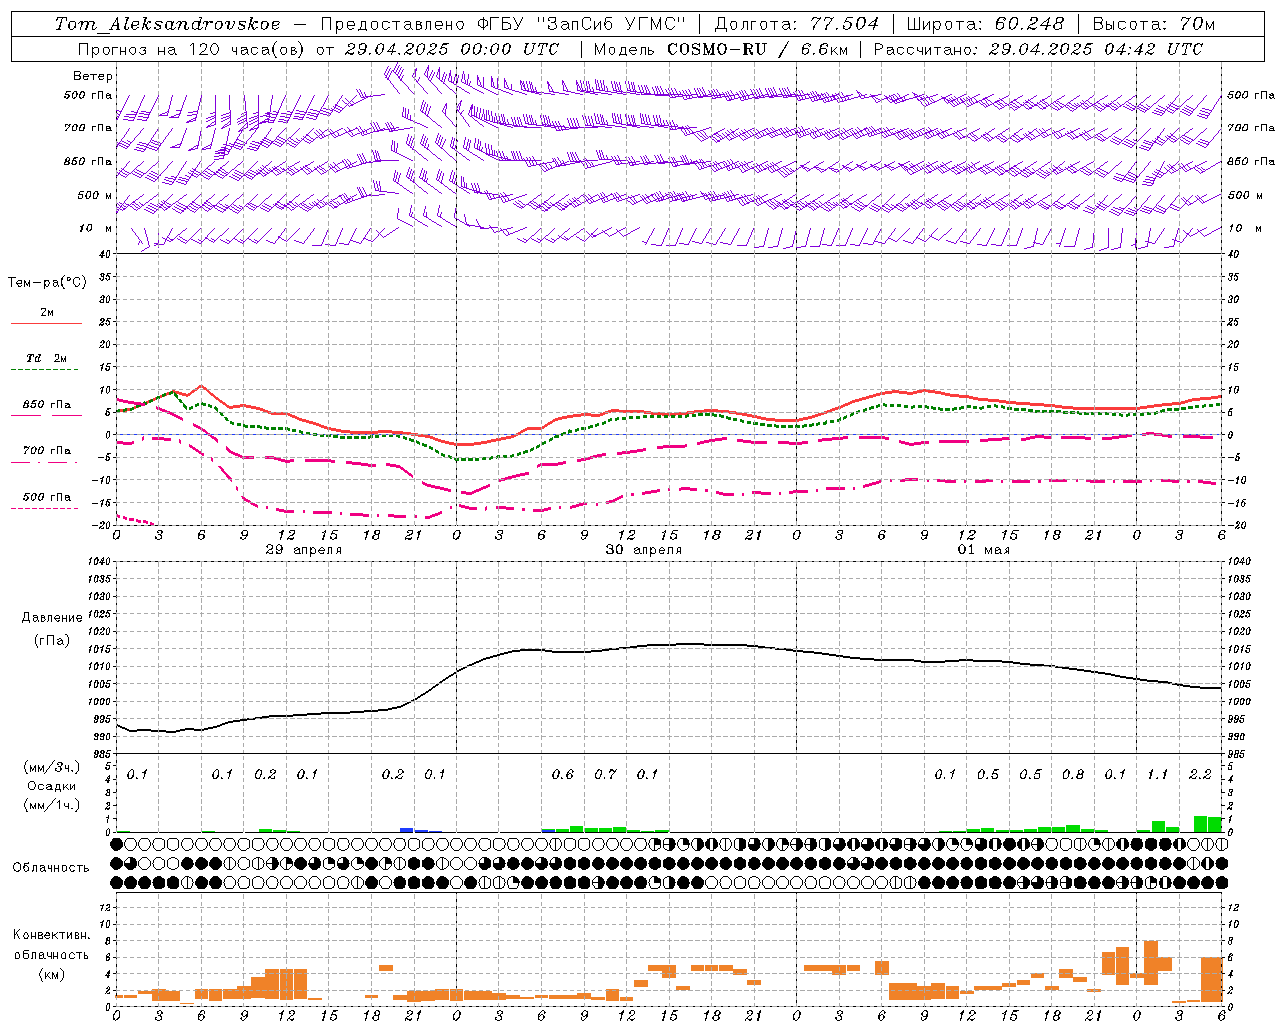Select the model label COSMO-RU / 6.6км
The height and width of the screenshot is (1024, 1280).
(x=757, y=49)
